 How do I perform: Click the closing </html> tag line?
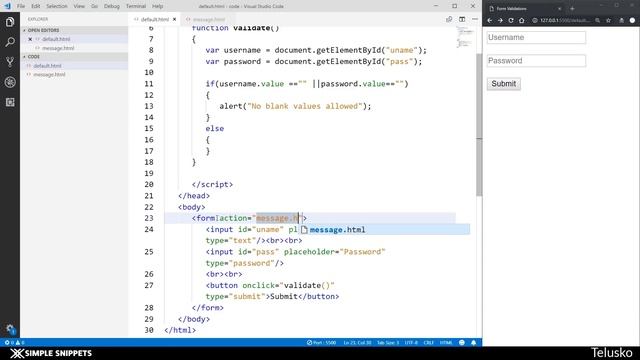[x=180, y=330]
